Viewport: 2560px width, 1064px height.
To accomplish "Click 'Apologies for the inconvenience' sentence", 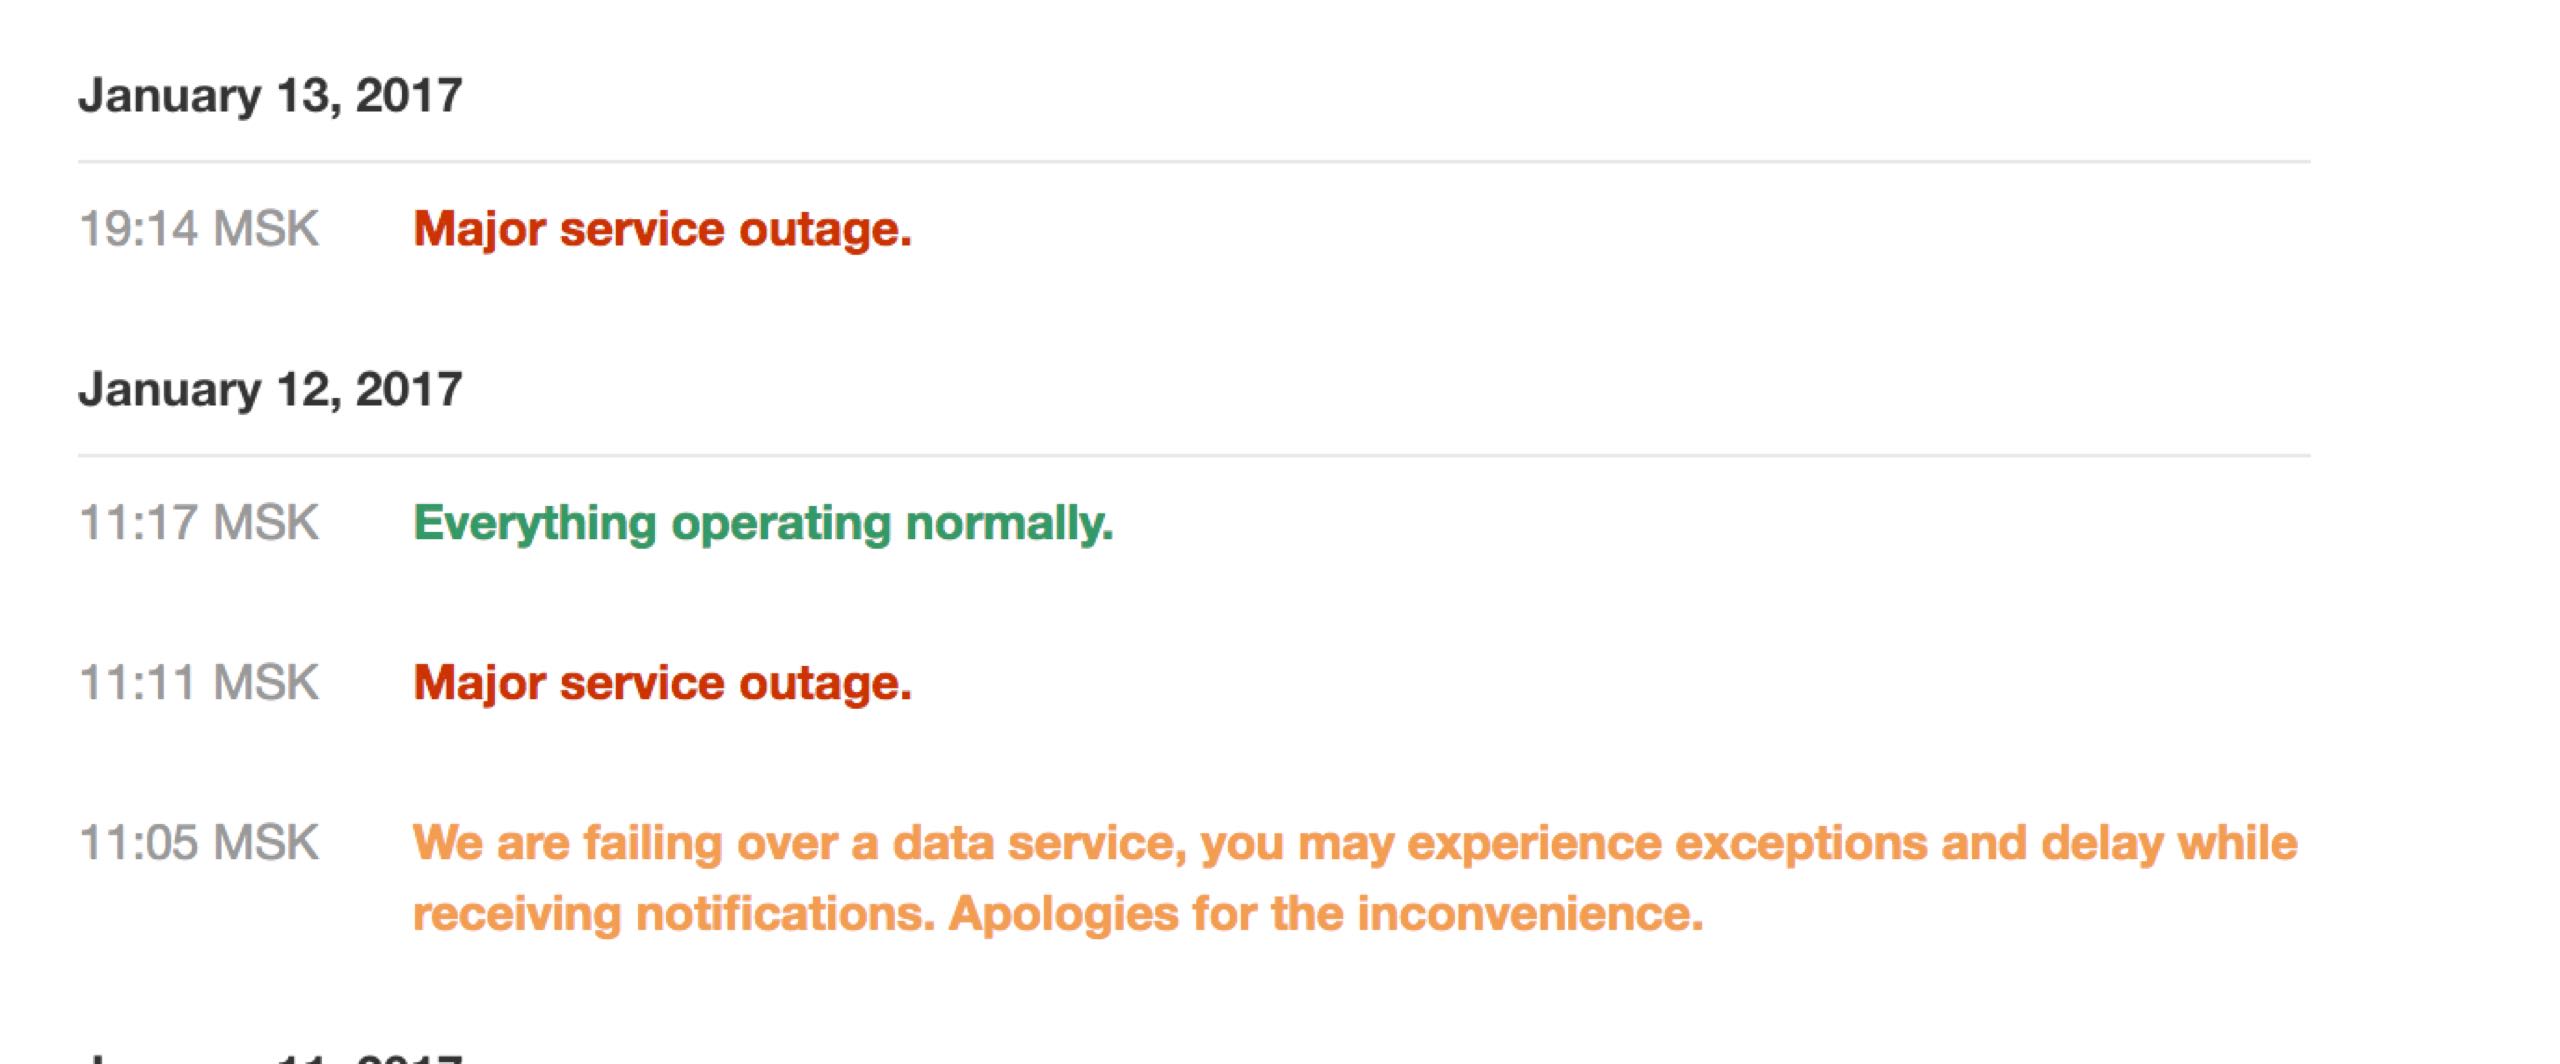I will point(1325,914).
